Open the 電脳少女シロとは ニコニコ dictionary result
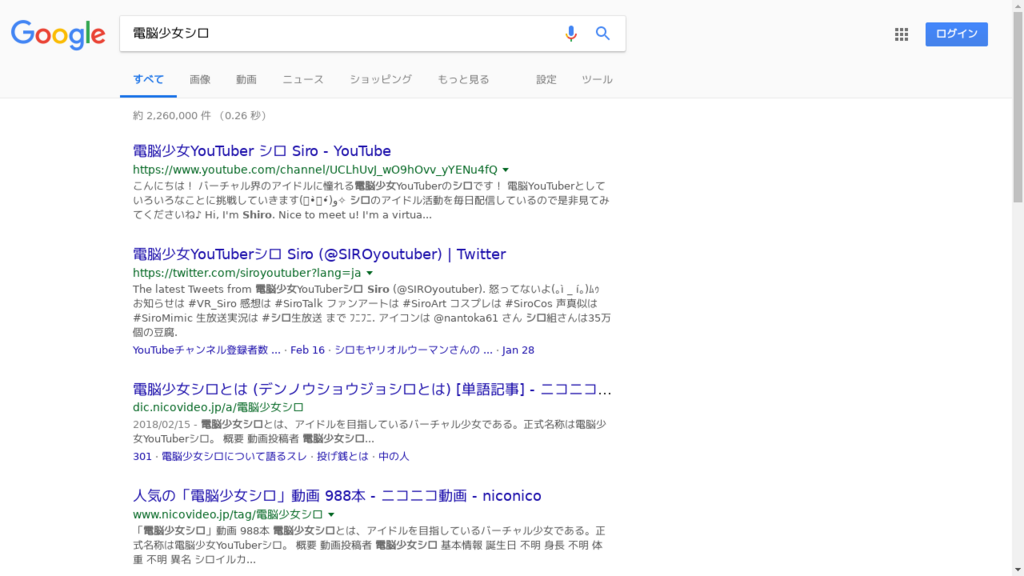The height and width of the screenshot is (576, 1024). pyautogui.click(x=372, y=389)
